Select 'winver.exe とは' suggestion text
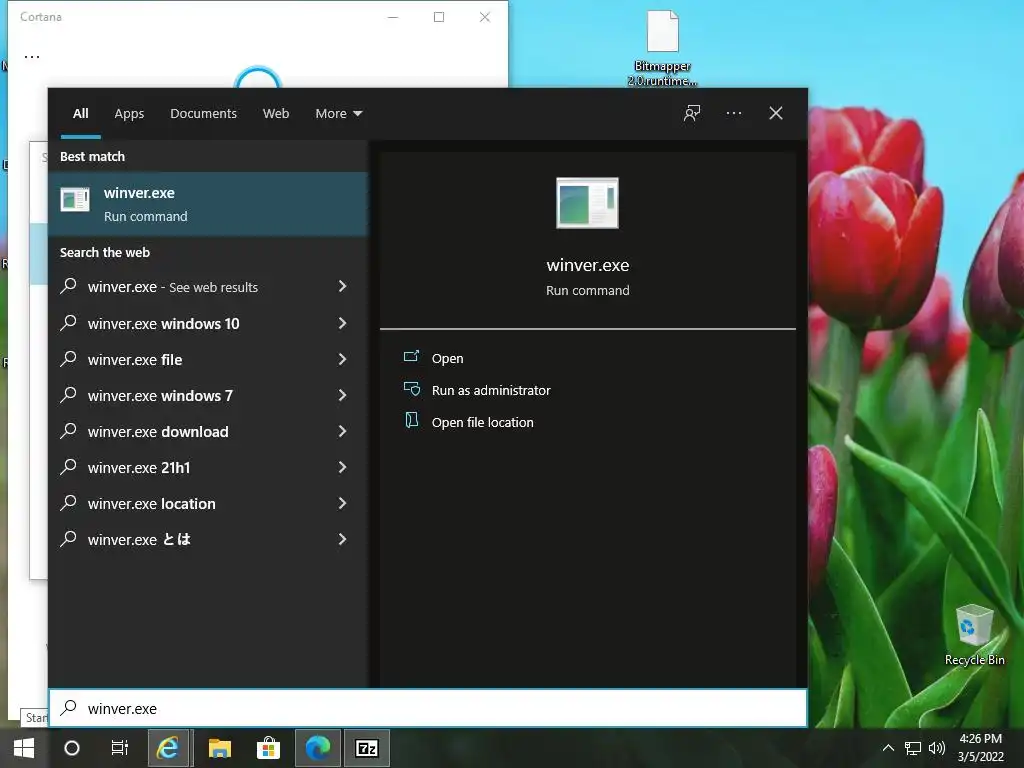The image size is (1024, 768). coord(139,539)
